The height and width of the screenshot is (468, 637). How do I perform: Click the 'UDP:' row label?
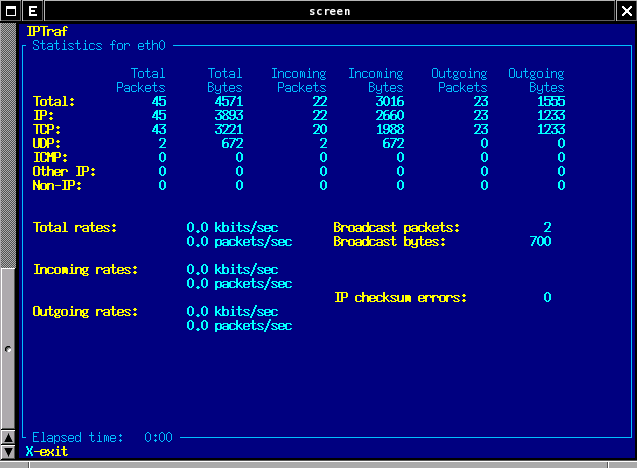click(47, 143)
